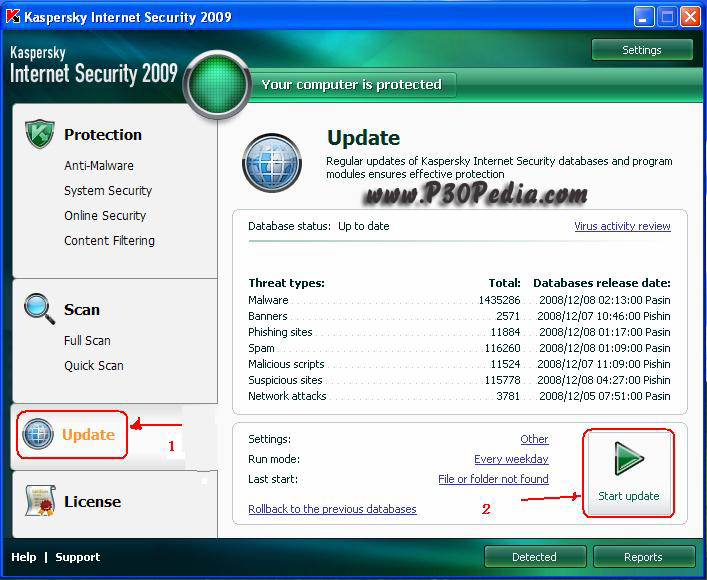707x580 pixels.
Task: Open the Settings button
Action: point(642,50)
